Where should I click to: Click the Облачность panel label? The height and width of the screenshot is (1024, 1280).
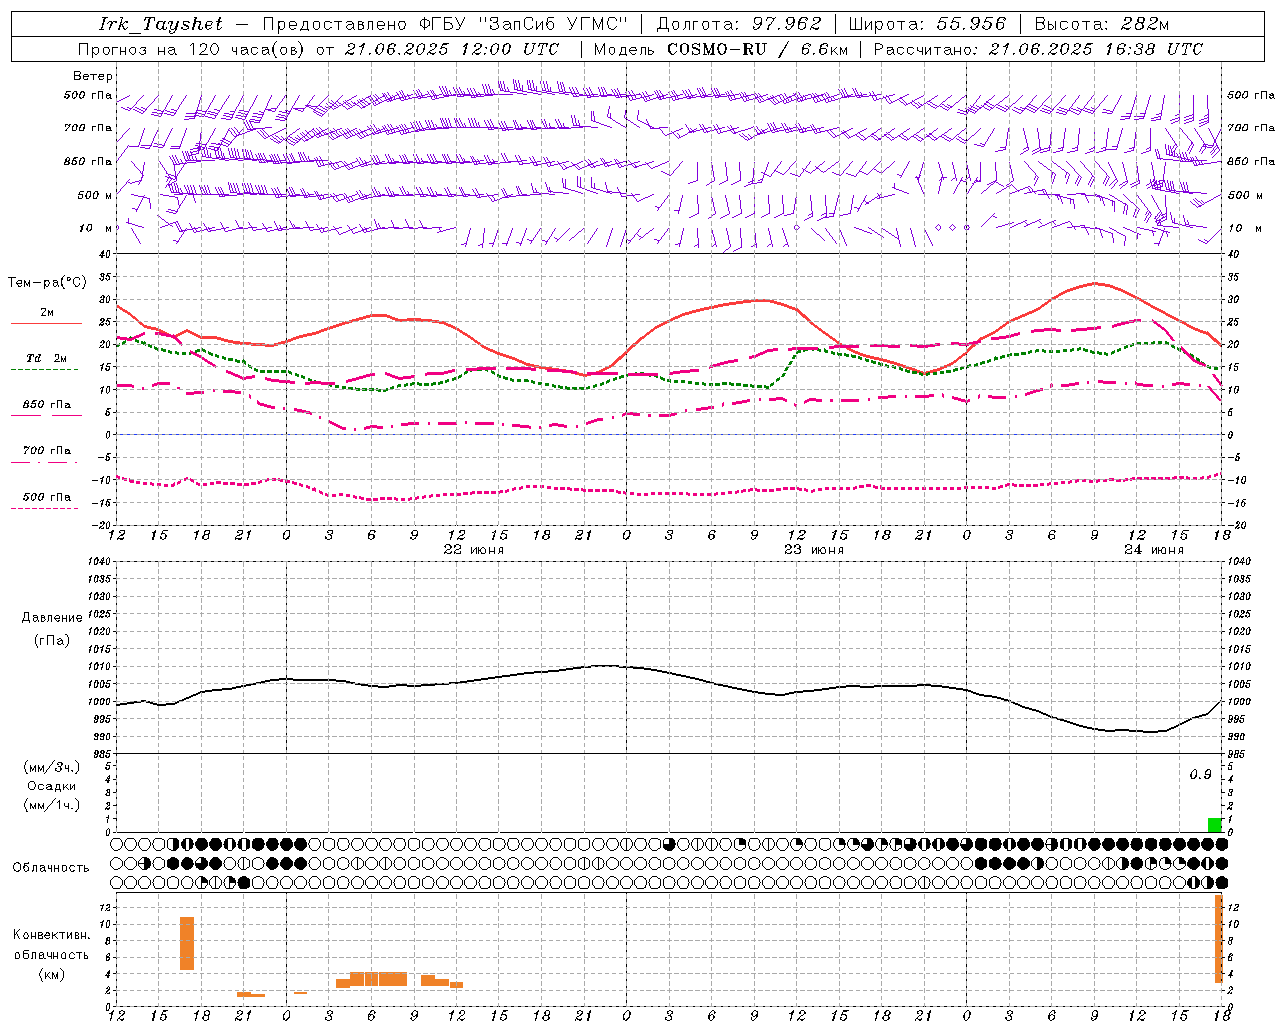pyautogui.click(x=51, y=868)
